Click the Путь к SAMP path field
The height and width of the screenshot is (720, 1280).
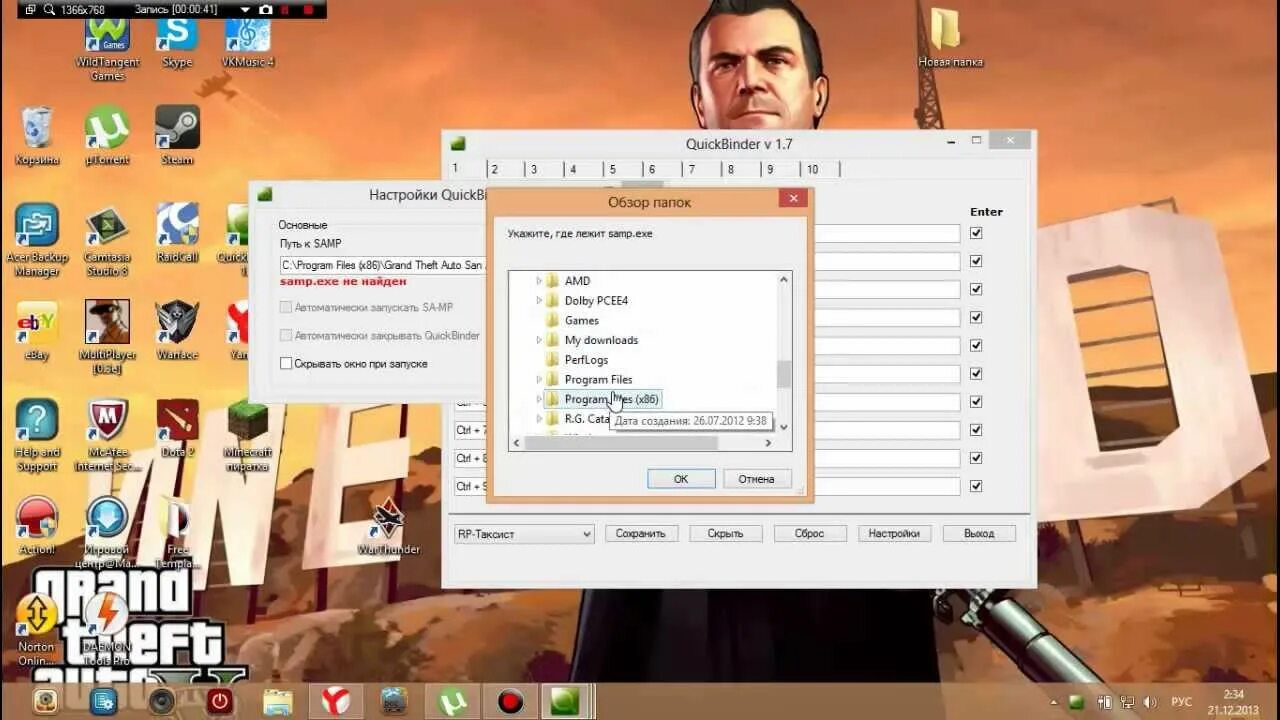click(x=383, y=266)
